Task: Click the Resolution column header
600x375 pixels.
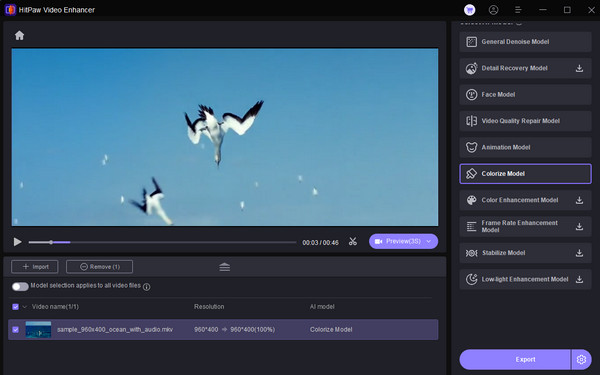Action: click(x=209, y=307)
